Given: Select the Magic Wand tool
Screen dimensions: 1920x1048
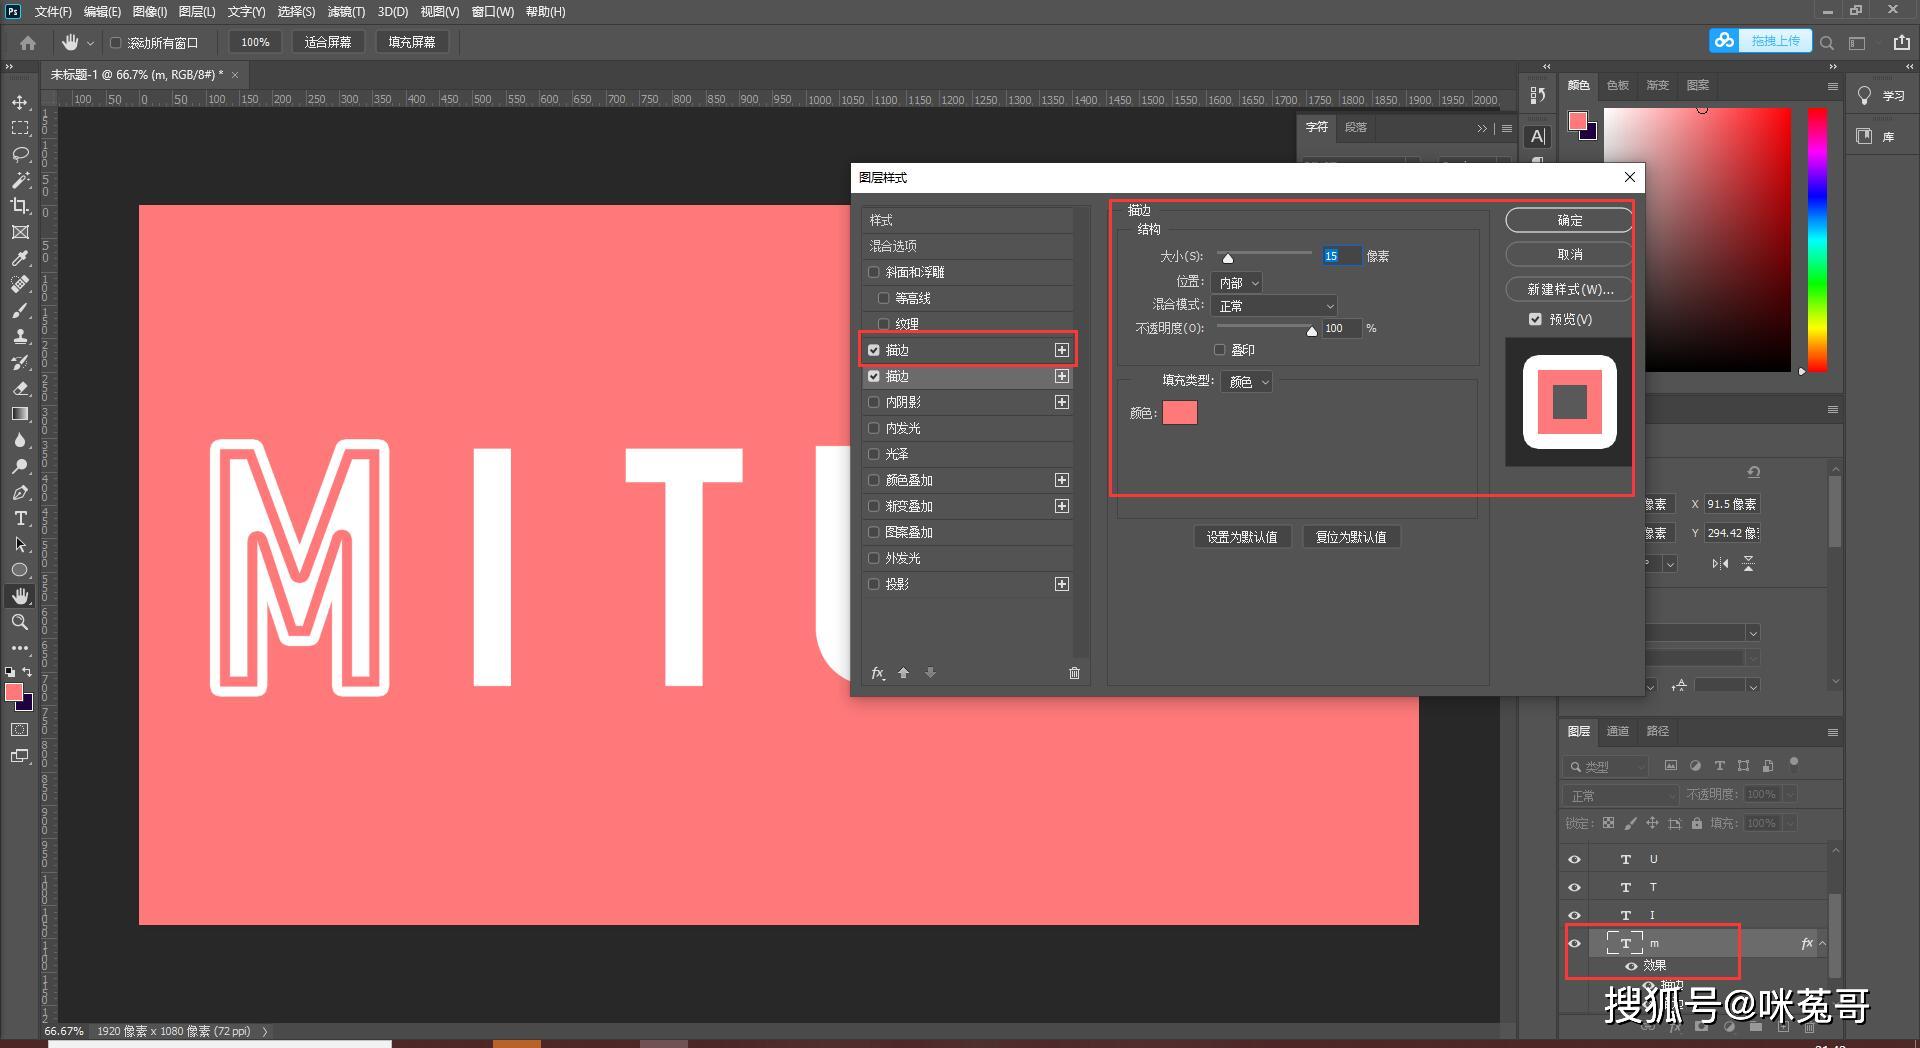Looking at the screenshot, I should [x=20, y=180].
